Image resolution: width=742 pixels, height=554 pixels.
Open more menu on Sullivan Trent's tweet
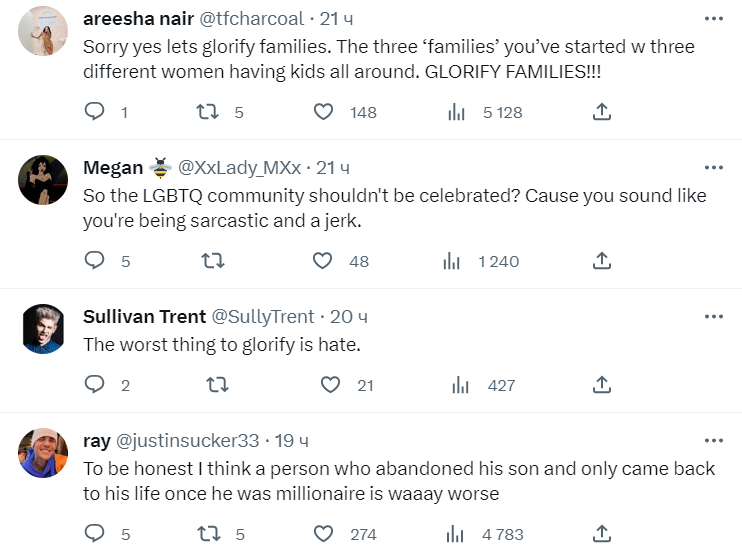click(713, 316)
